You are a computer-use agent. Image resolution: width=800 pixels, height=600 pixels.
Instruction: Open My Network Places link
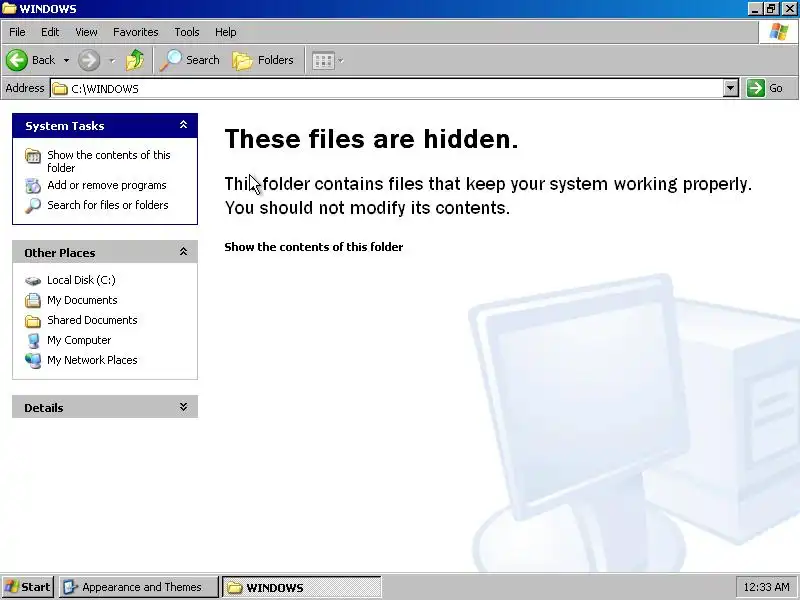pos(92,360)
